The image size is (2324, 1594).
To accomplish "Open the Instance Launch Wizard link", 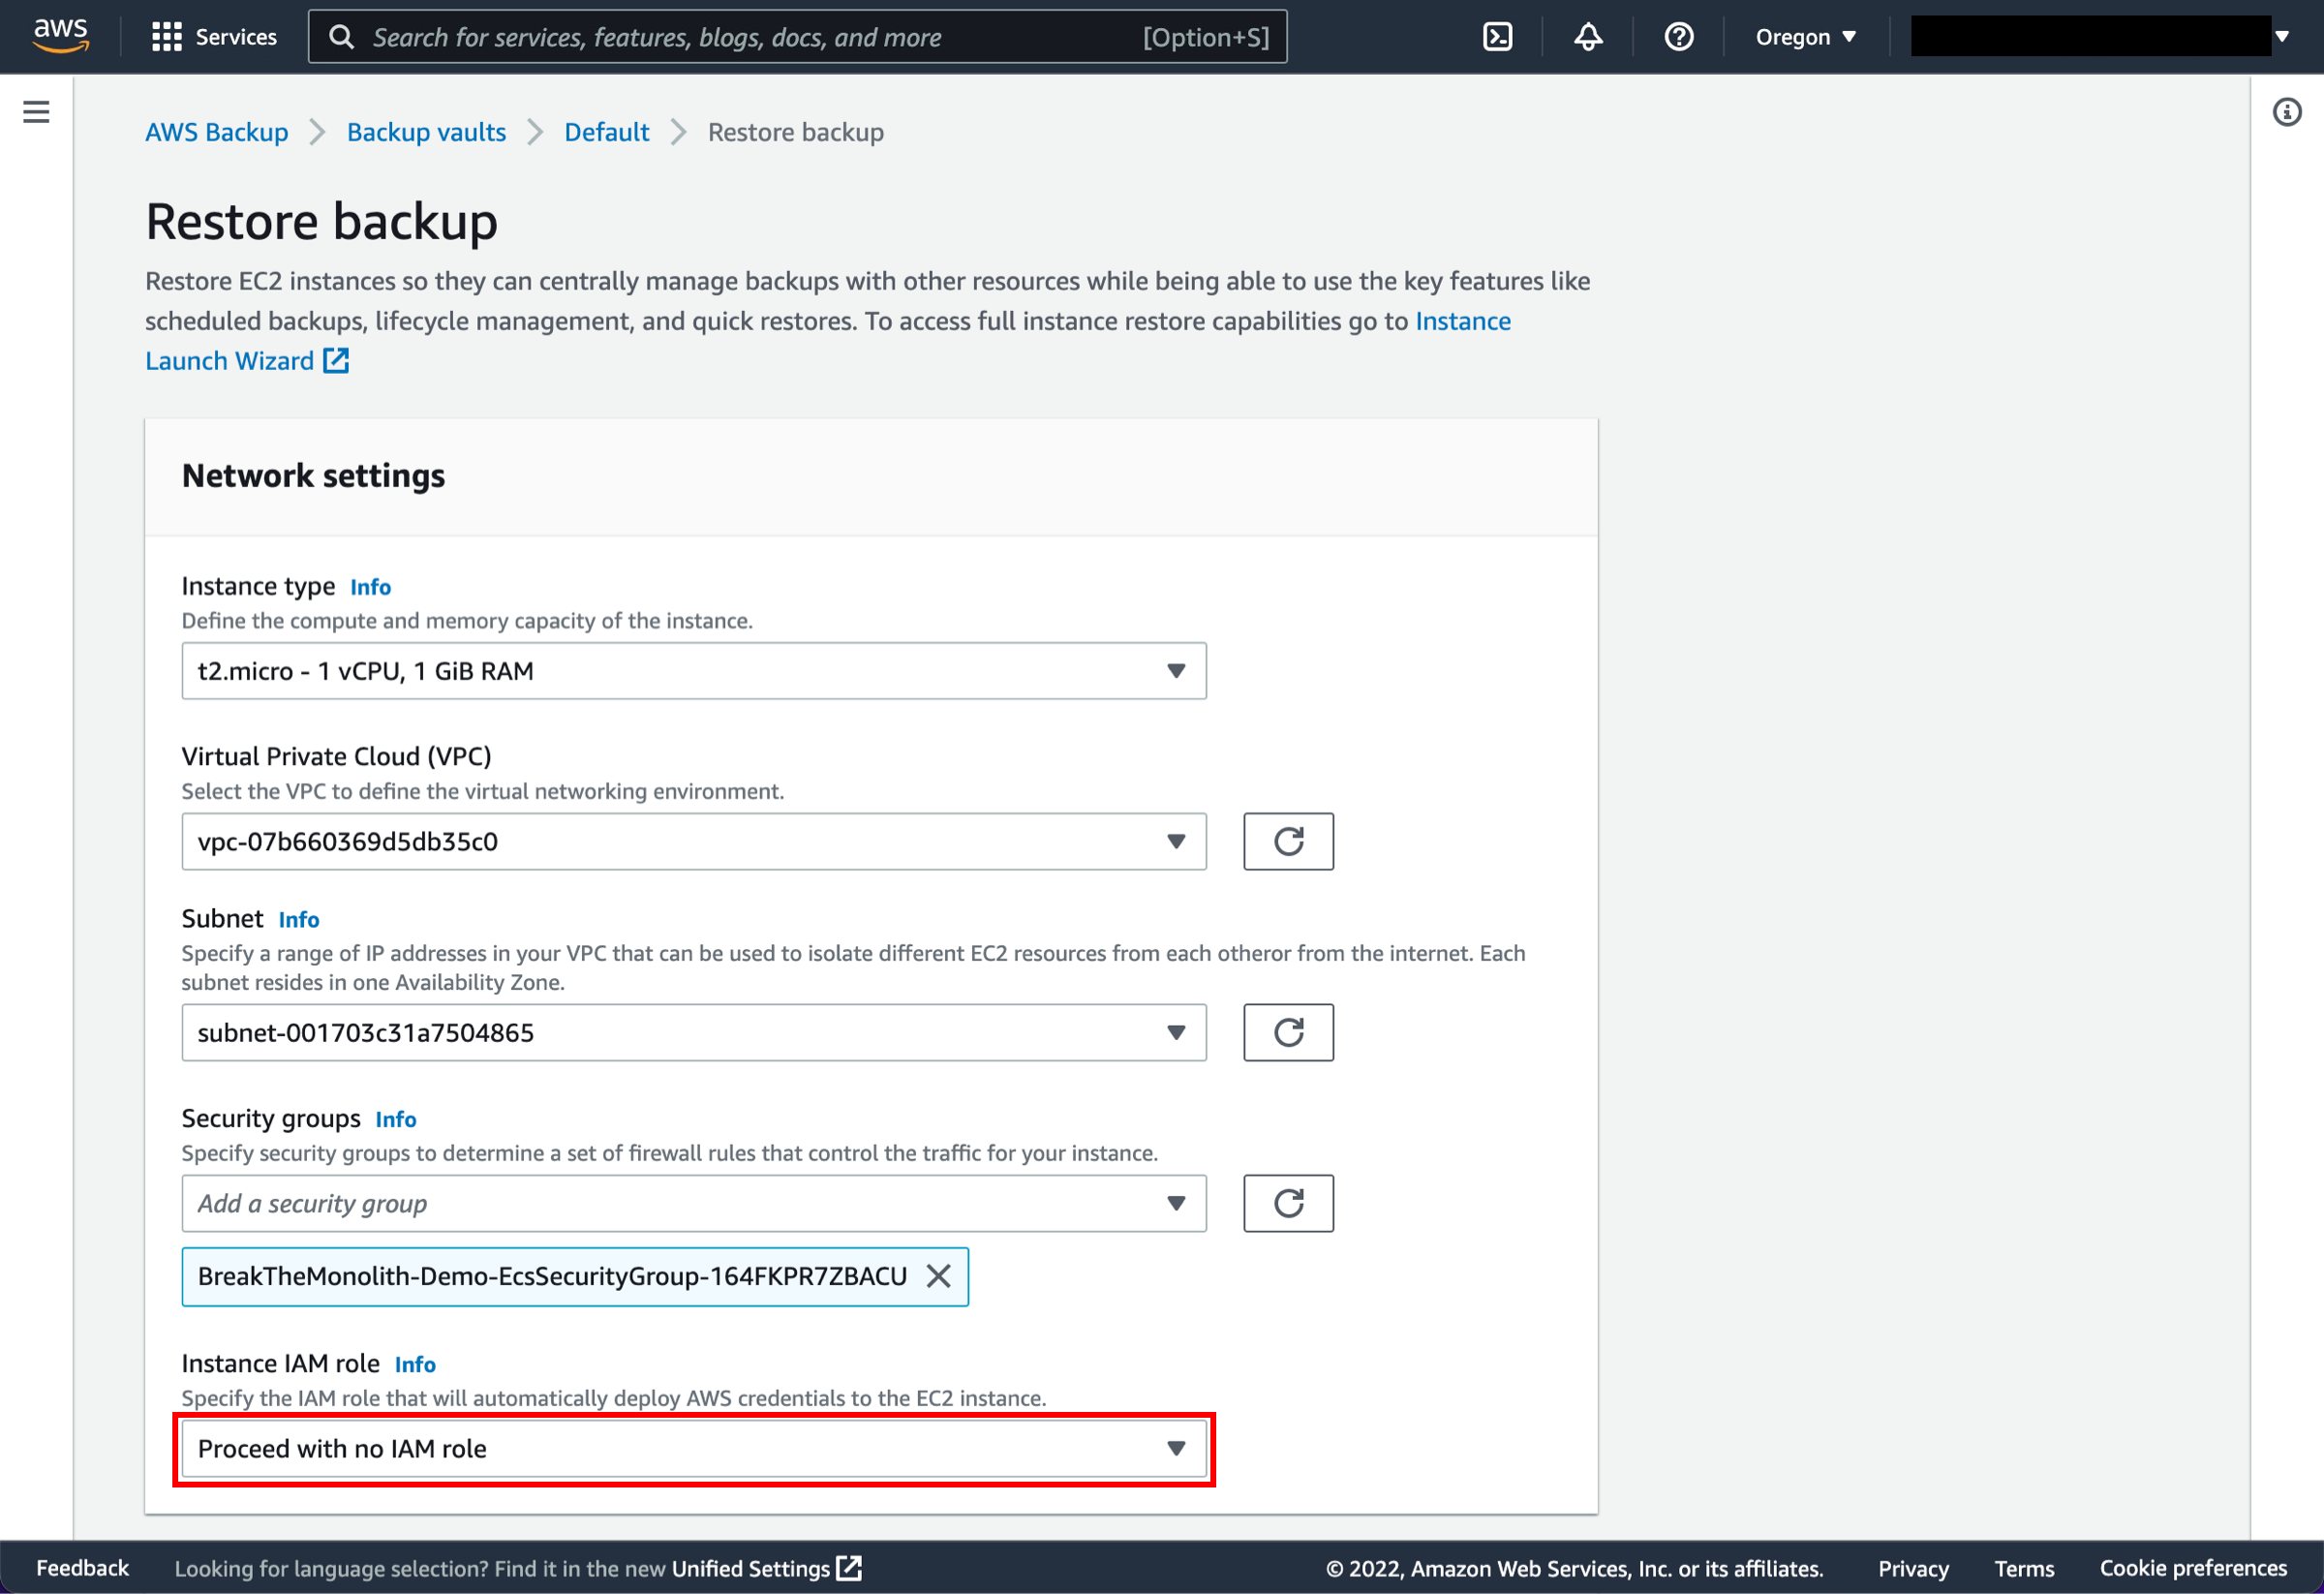I will click(1462, 321).
